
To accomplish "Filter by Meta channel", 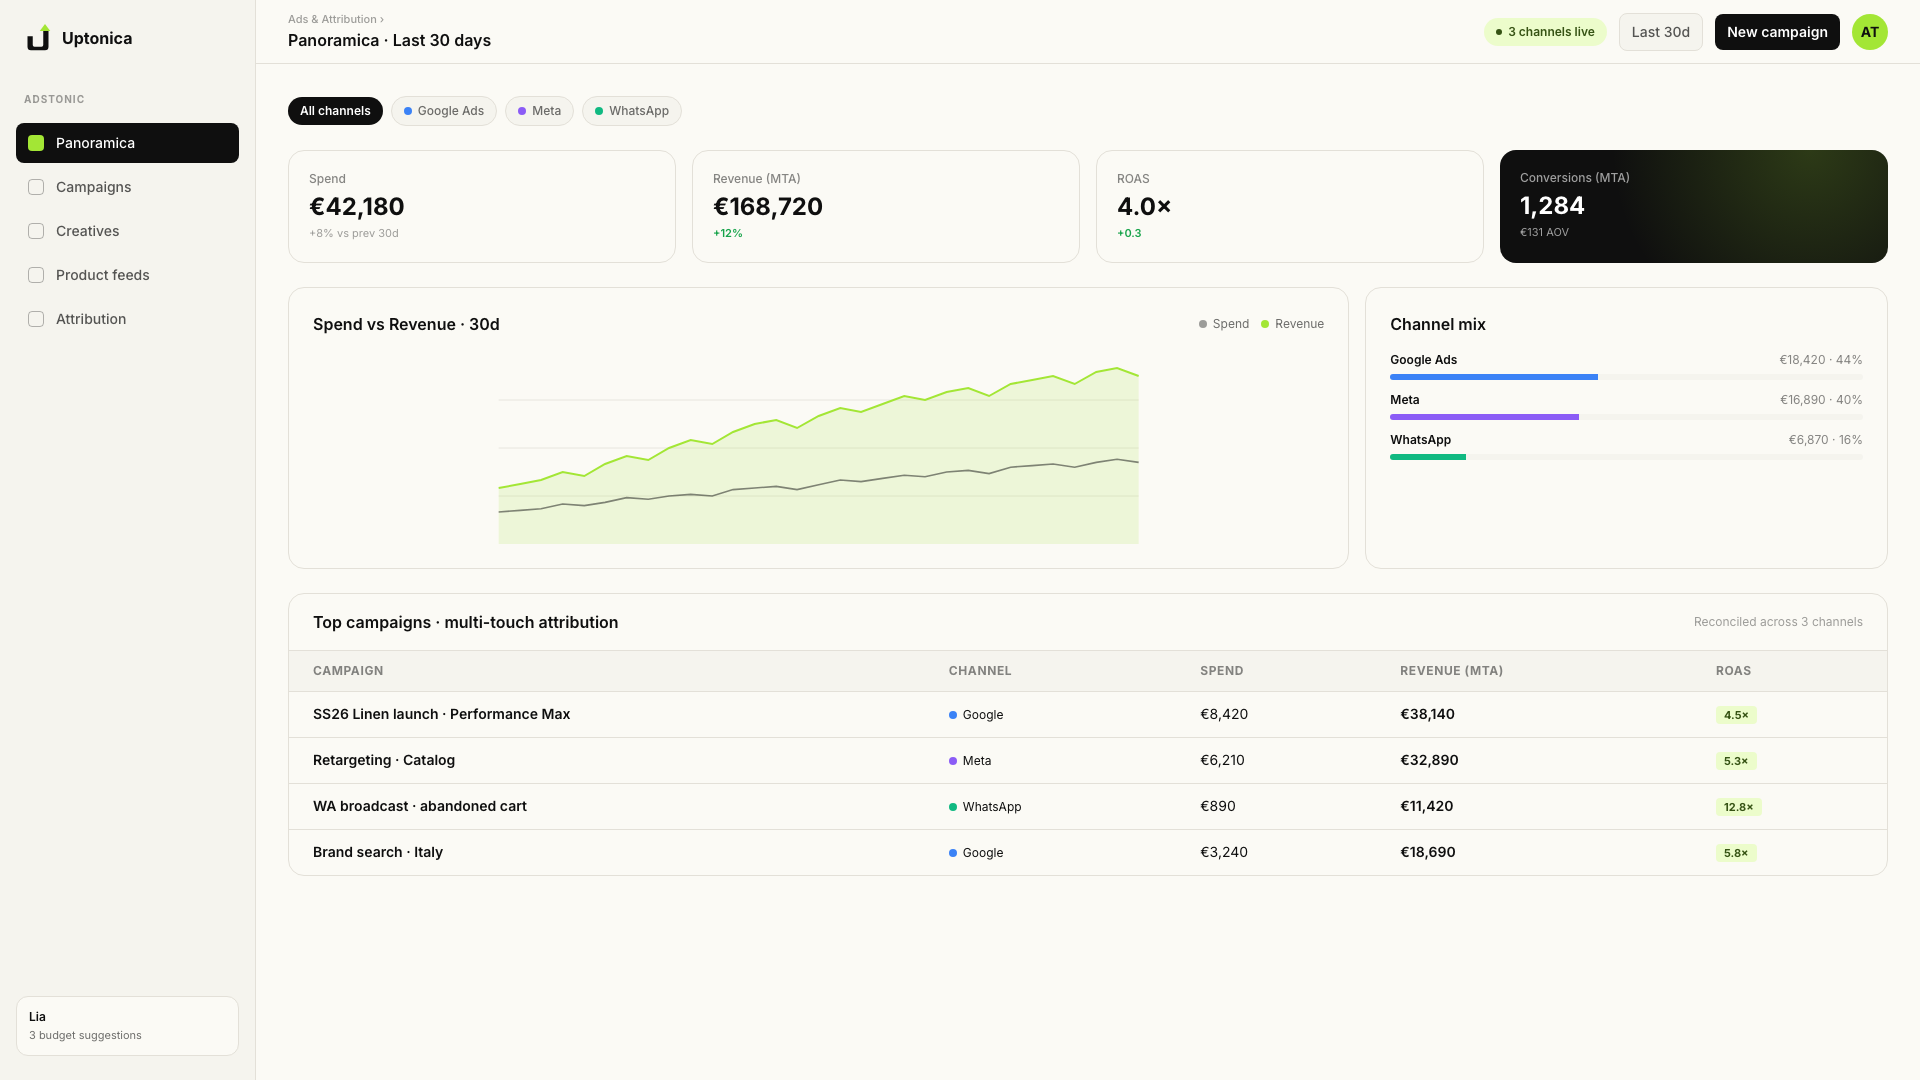I will tap(539, 111).
